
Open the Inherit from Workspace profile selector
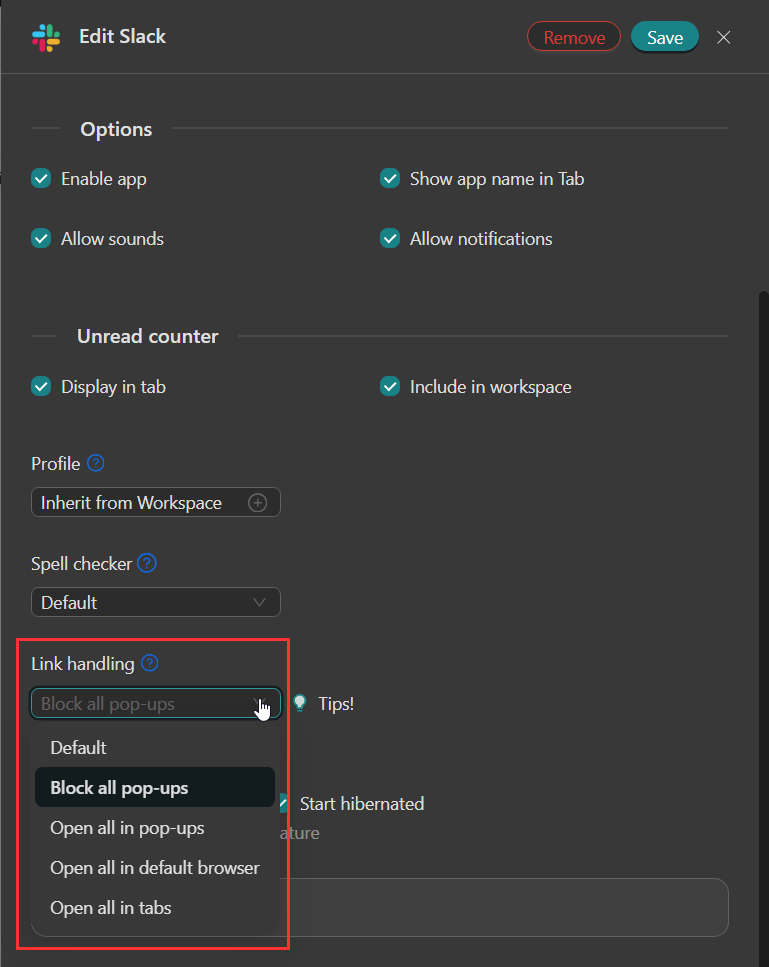pos(156,502)
